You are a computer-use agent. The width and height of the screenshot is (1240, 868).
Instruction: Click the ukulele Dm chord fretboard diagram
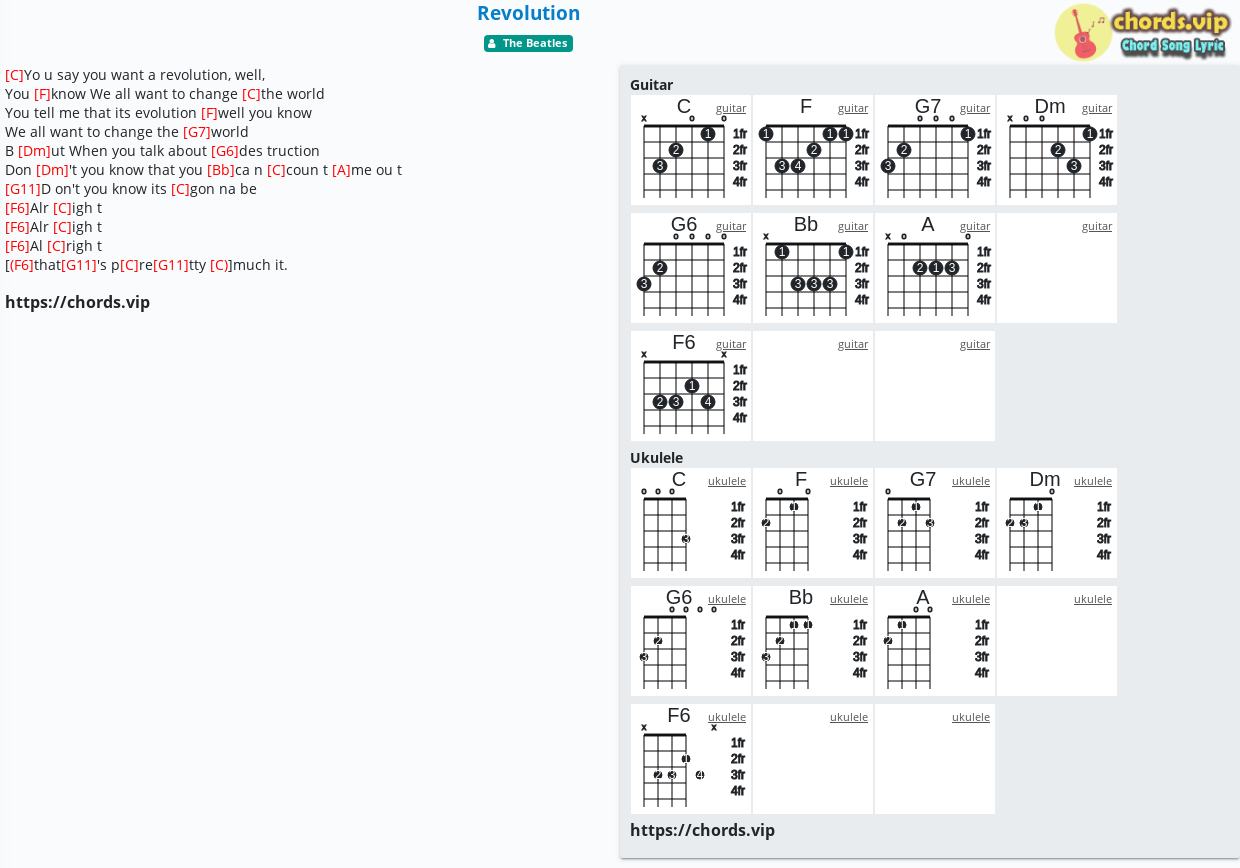[x=1055, y=523]
